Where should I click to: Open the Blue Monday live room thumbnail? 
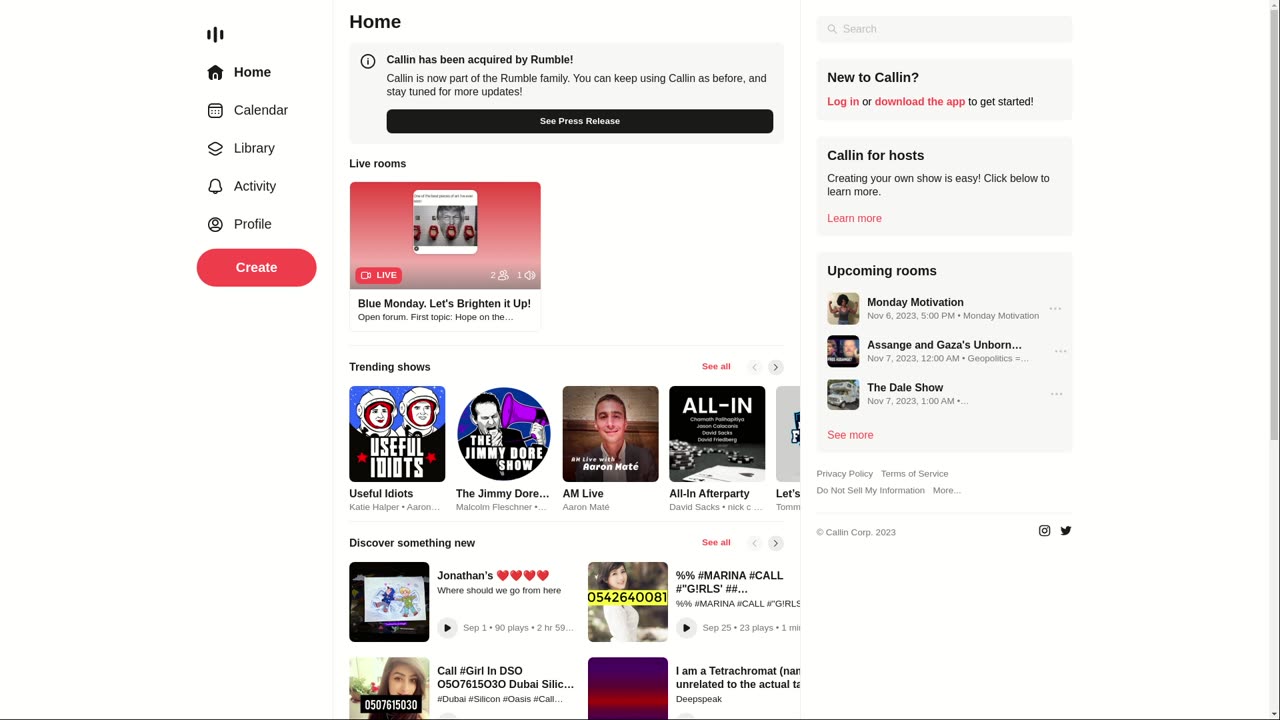click(x=445, y=236)
